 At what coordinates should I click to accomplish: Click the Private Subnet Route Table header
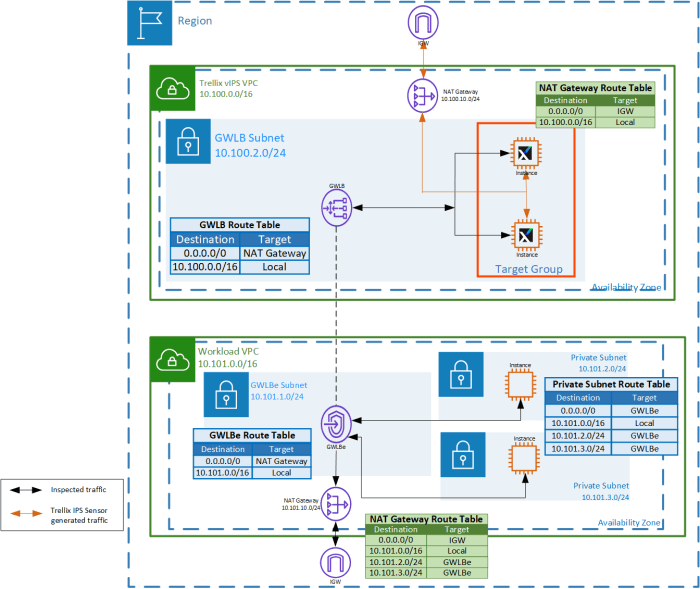(x=611, y=384)
